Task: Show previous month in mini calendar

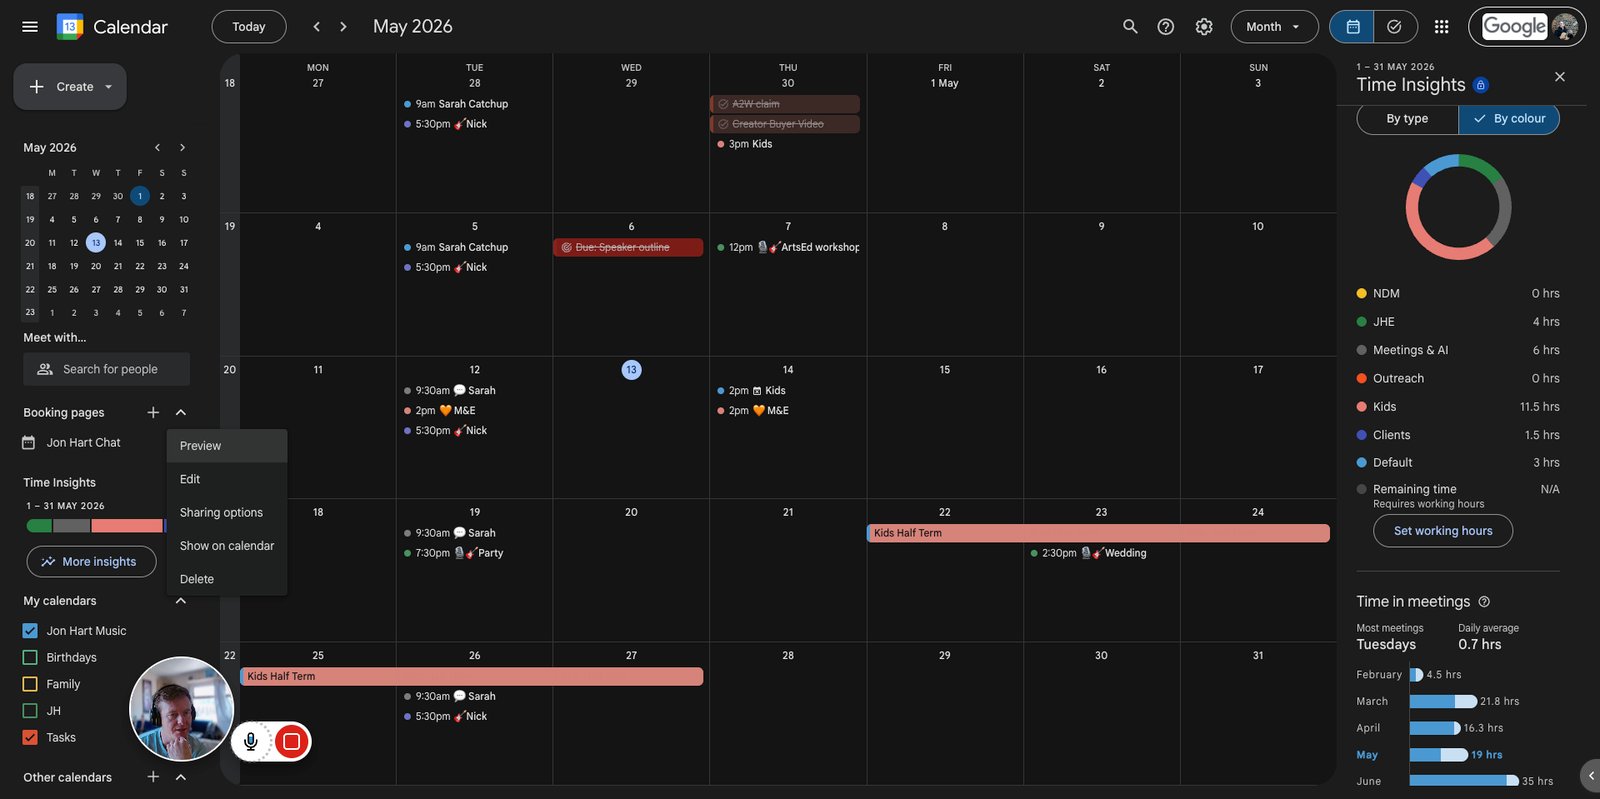Action: 157,147
